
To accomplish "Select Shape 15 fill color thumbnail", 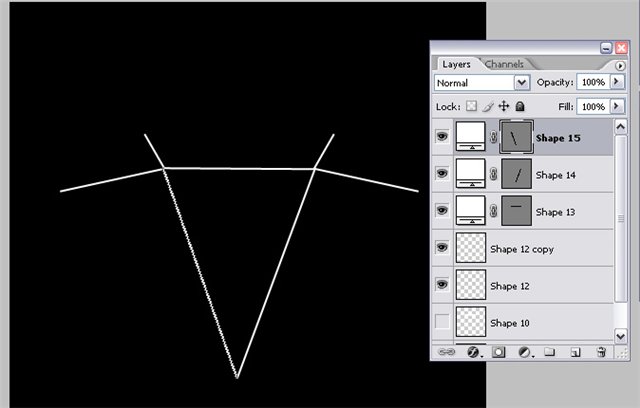I will point(471,136).
